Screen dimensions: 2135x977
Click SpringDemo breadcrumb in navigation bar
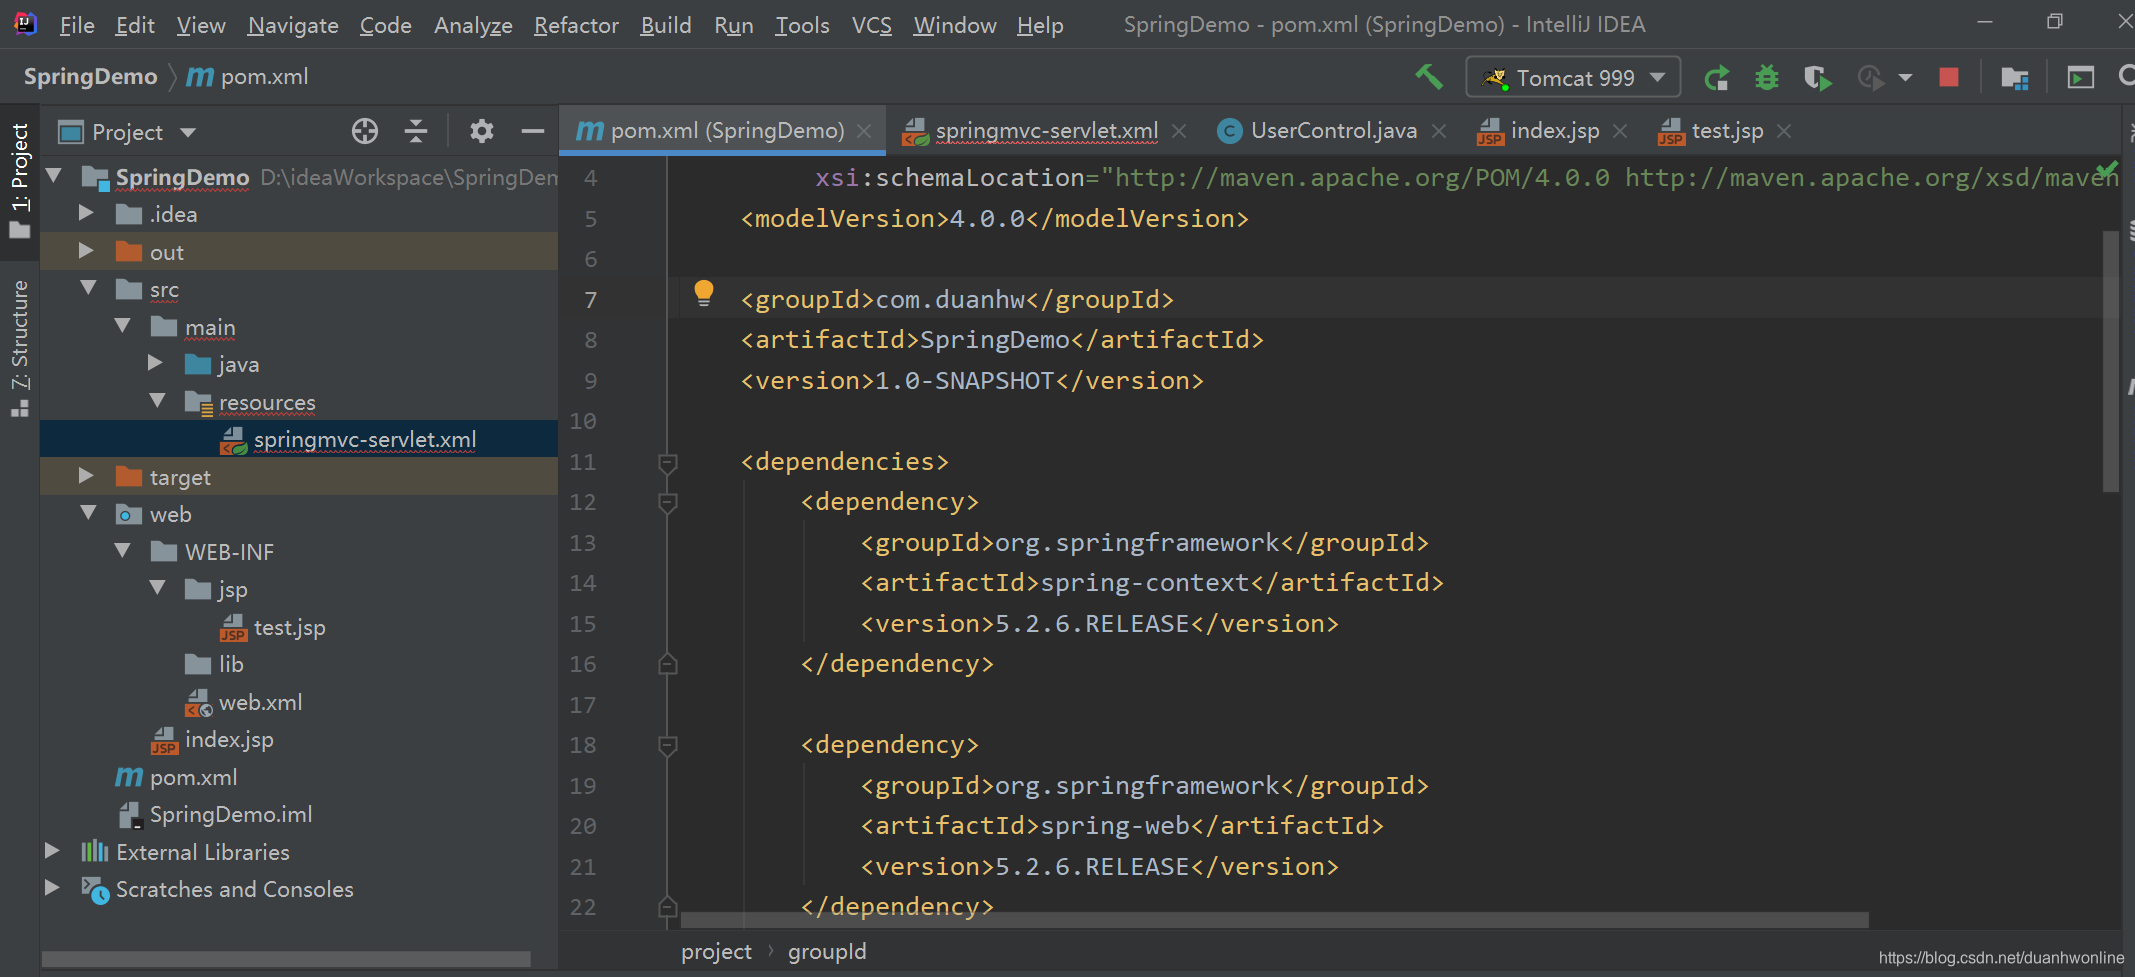pos(90,77)
